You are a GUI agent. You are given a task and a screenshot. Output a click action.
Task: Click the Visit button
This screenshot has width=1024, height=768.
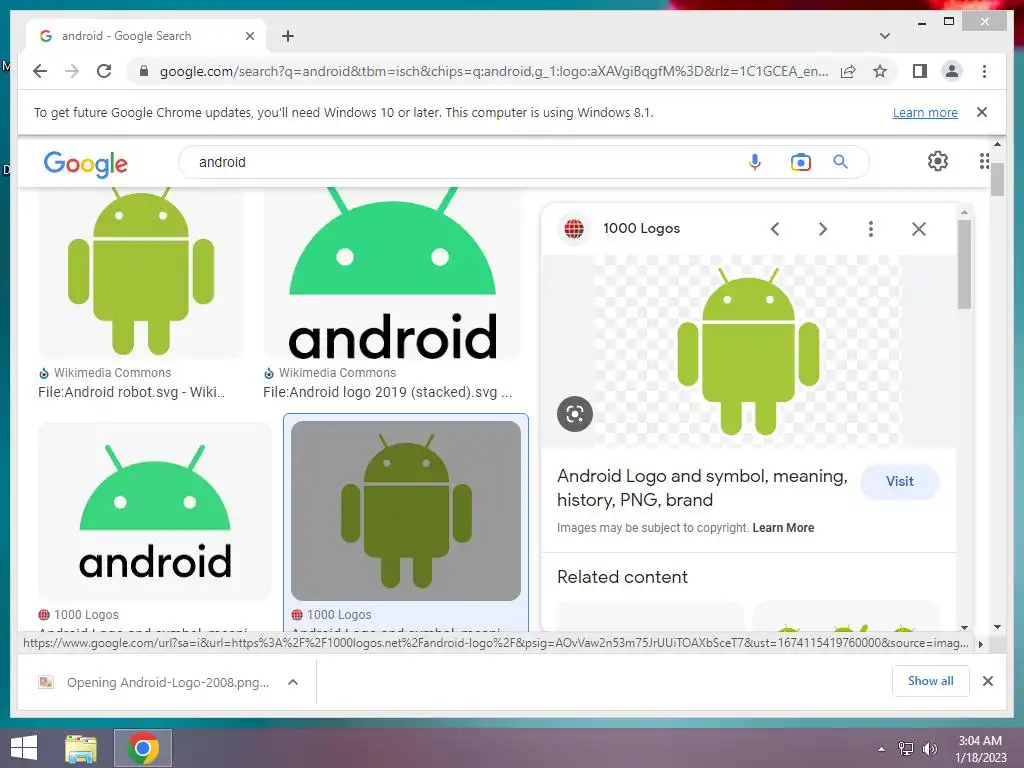point(900,481)
